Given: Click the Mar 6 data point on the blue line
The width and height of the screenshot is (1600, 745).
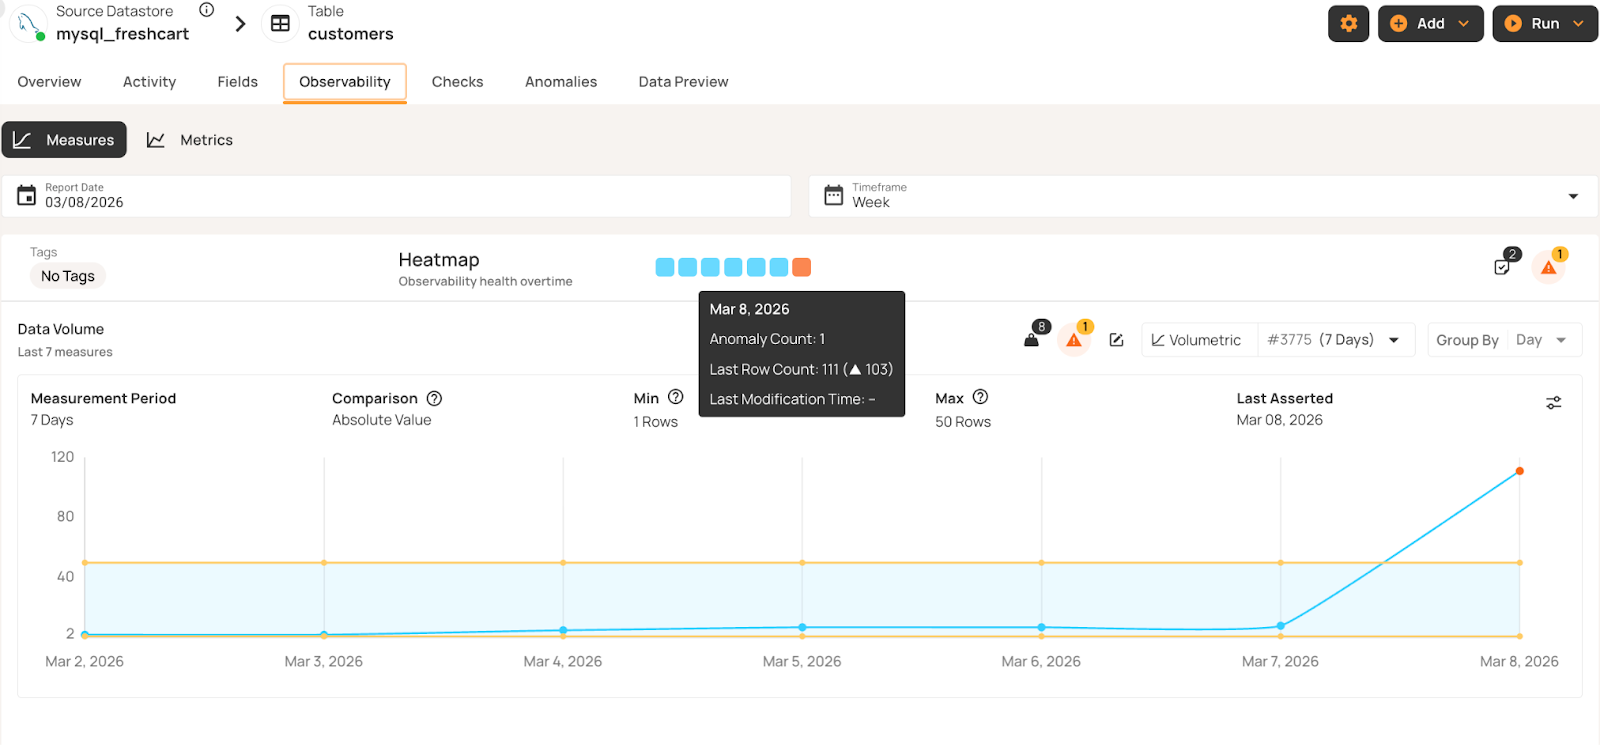Looking at the screenshot, I should pos(1042,627).
